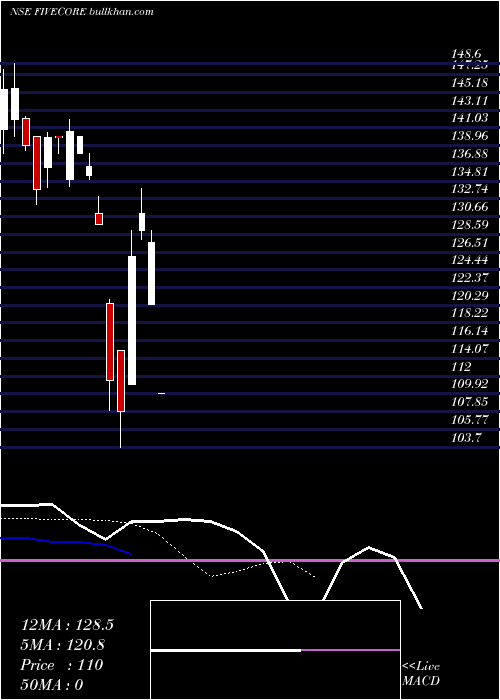The width and height of the screenshot is (500, 700).
Task: Click the tallest white candlestick body
Action: click(x=132, y=320)
